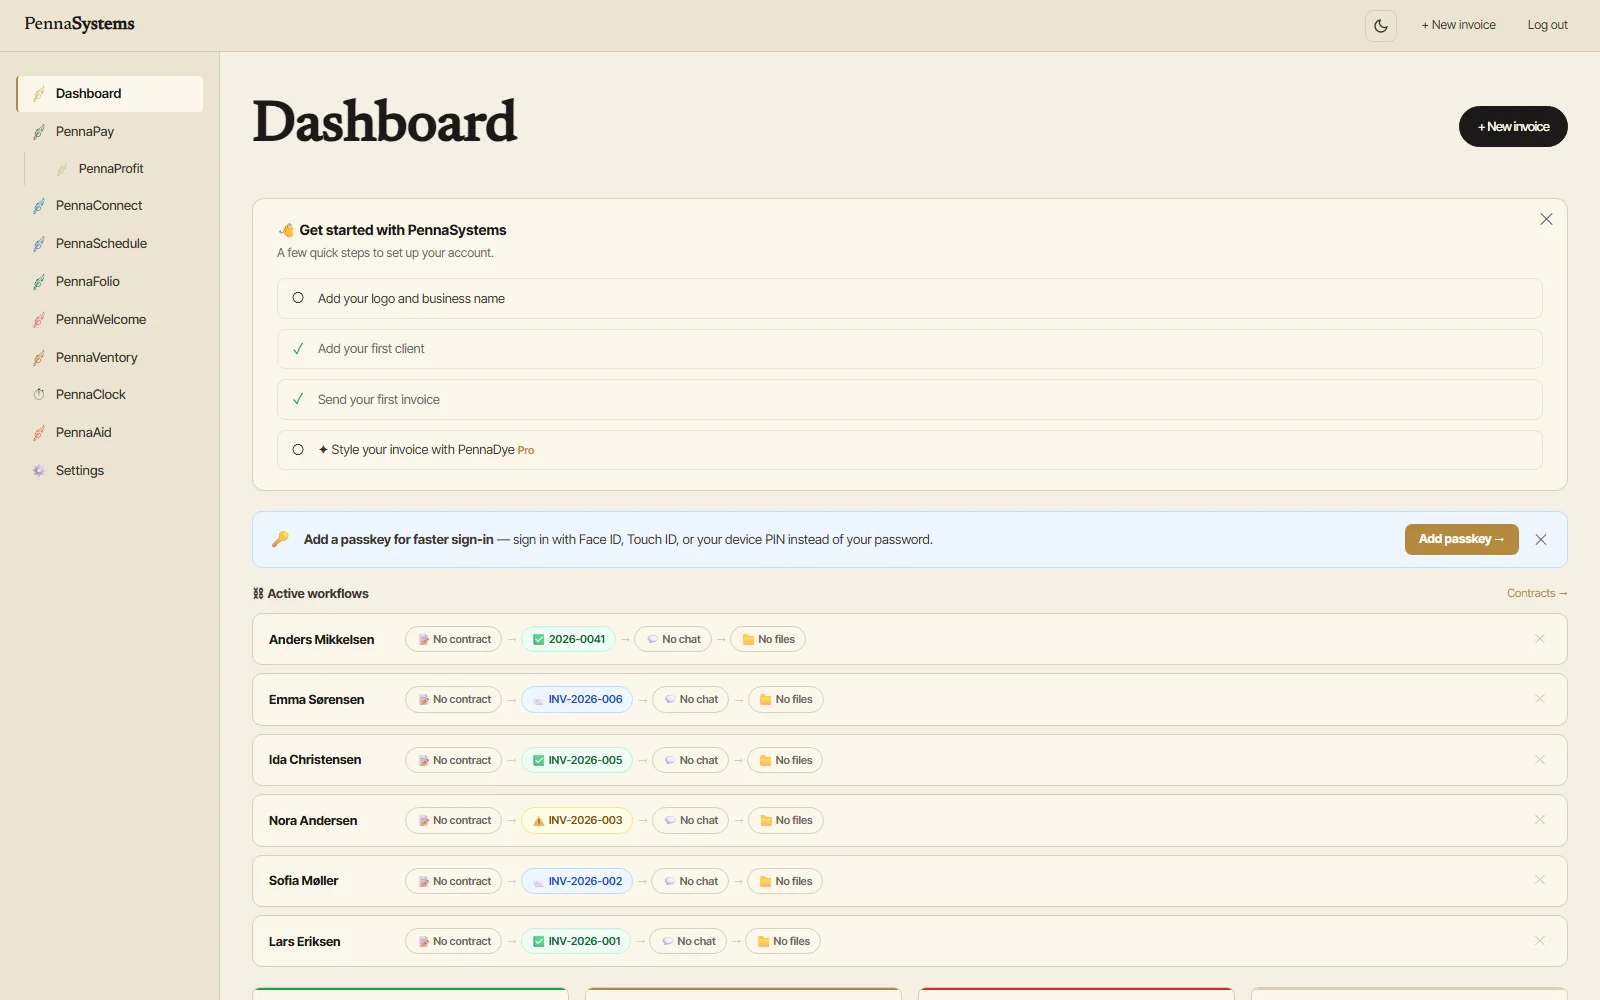Click Nora Andersen's 'No contract' chip

point(454,821)
